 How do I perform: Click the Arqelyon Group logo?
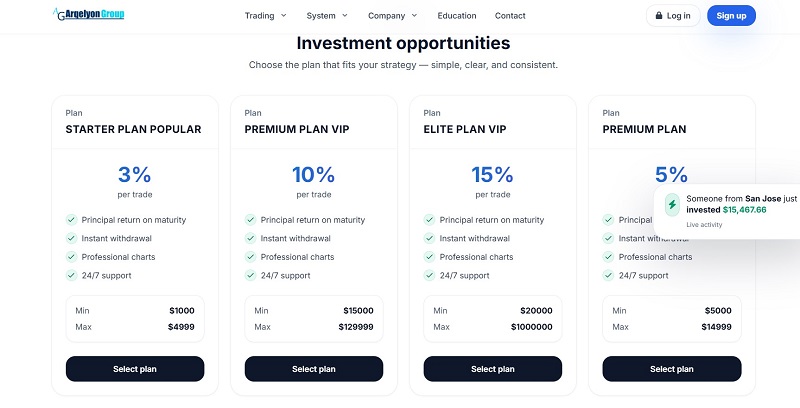pyautogui.click(x=88, y=14)
